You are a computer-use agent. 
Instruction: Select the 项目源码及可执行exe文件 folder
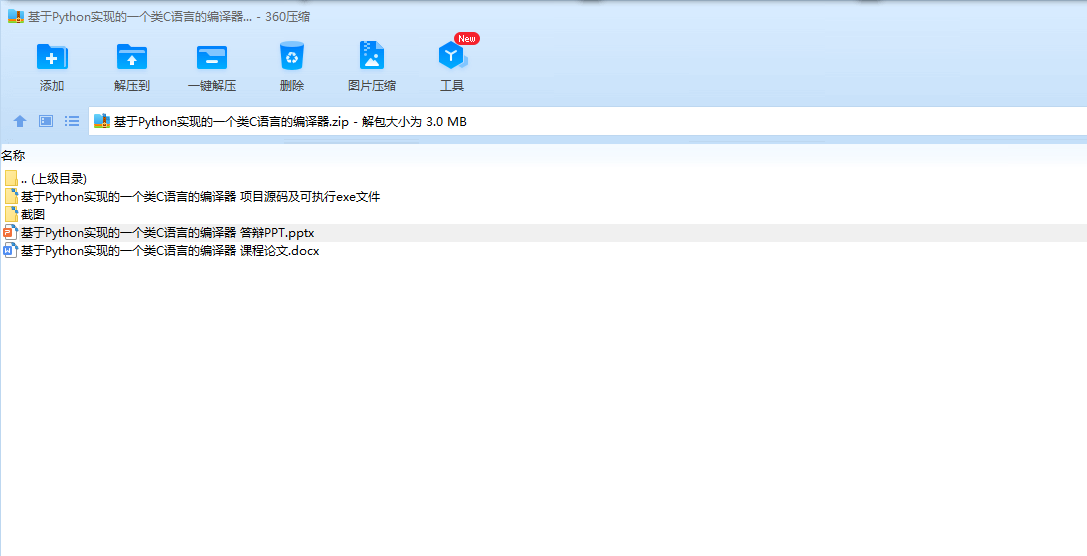click(x=544, y=197)
